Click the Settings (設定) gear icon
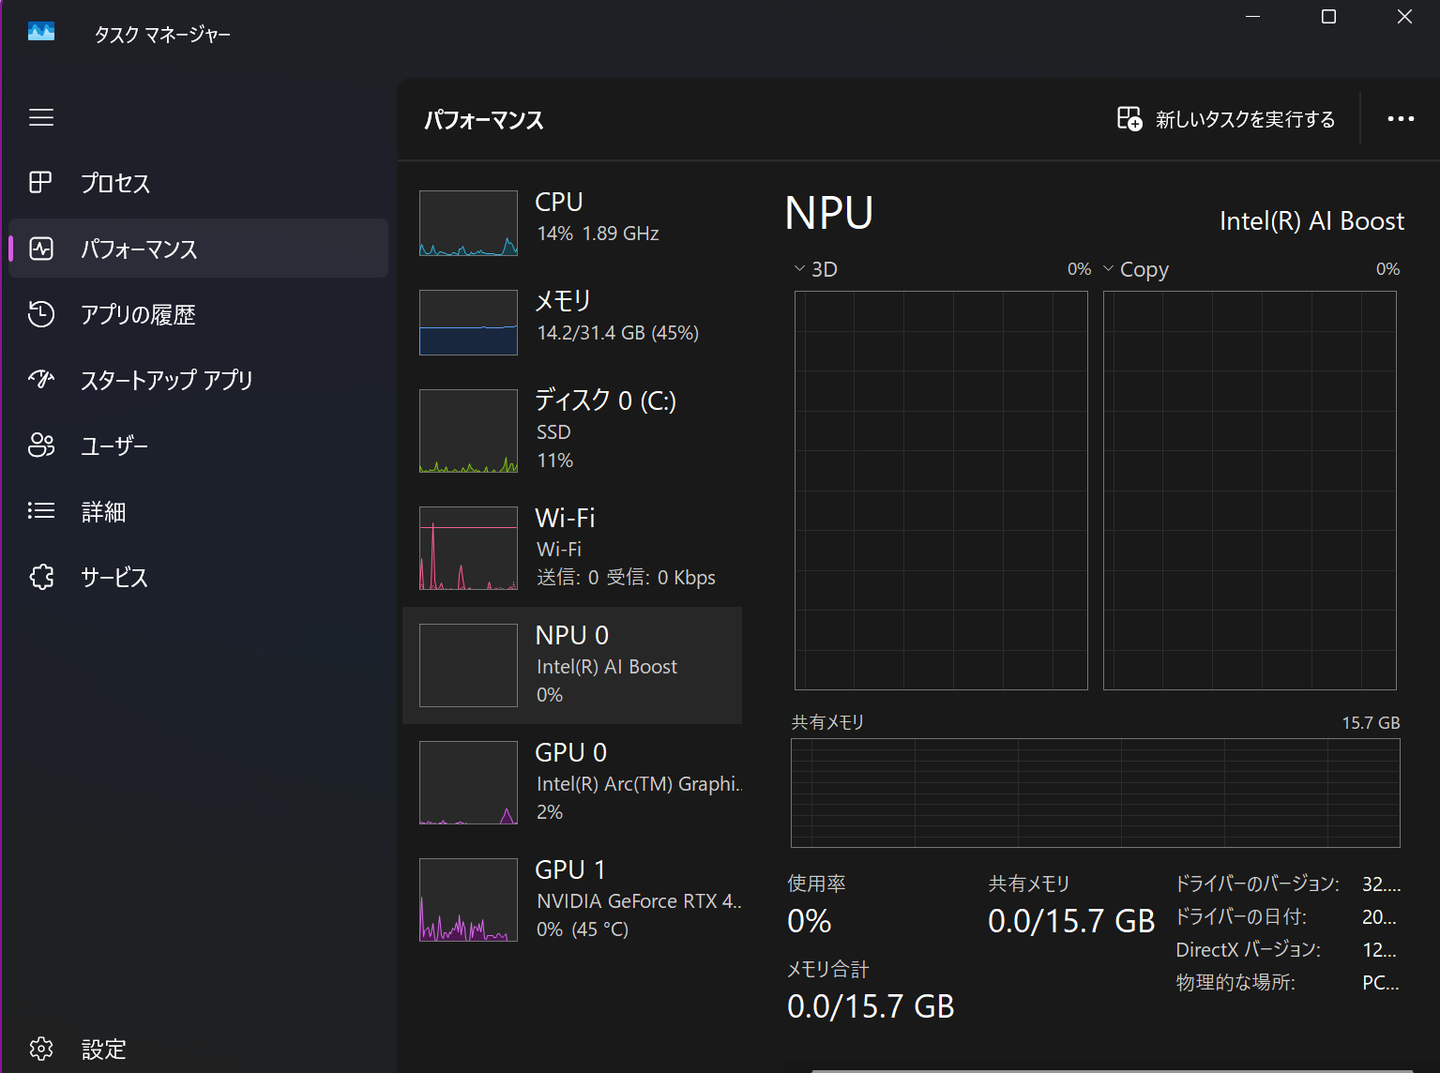This screenshot has width=1440, height=1073. [x=41, y=1048]
